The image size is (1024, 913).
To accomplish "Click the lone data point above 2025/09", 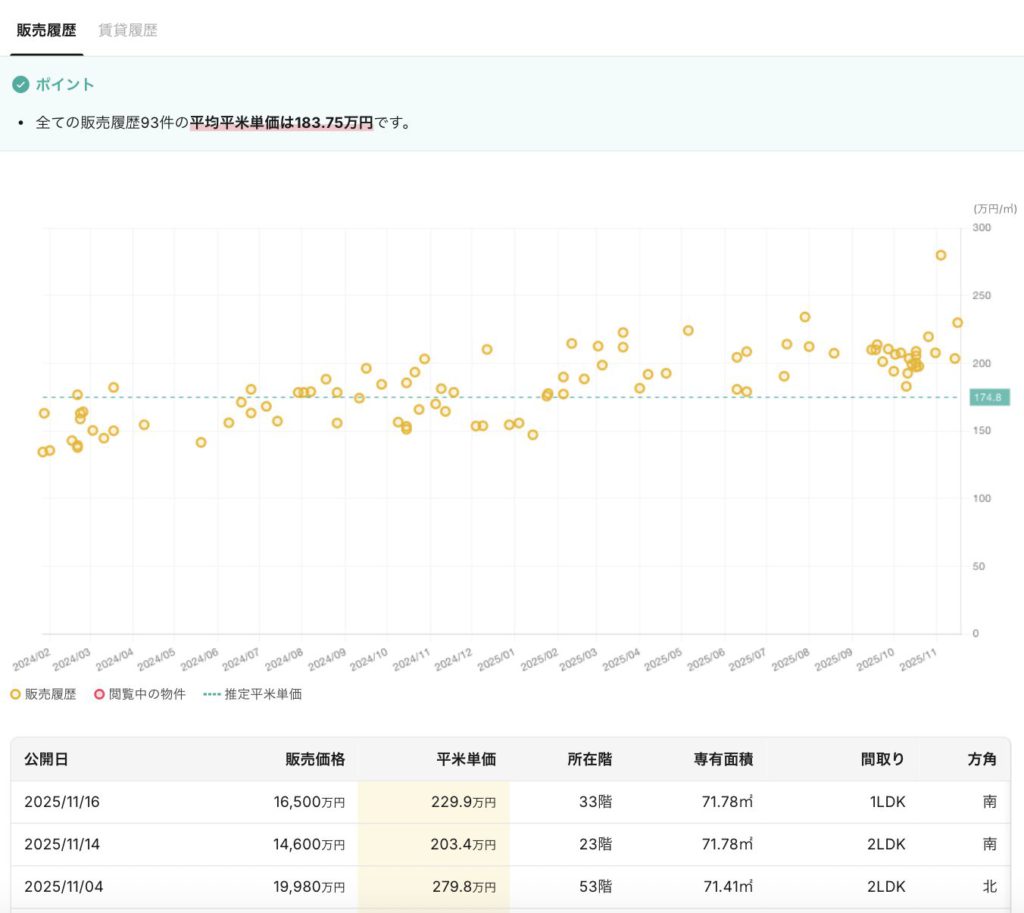I will click(834, 353).
